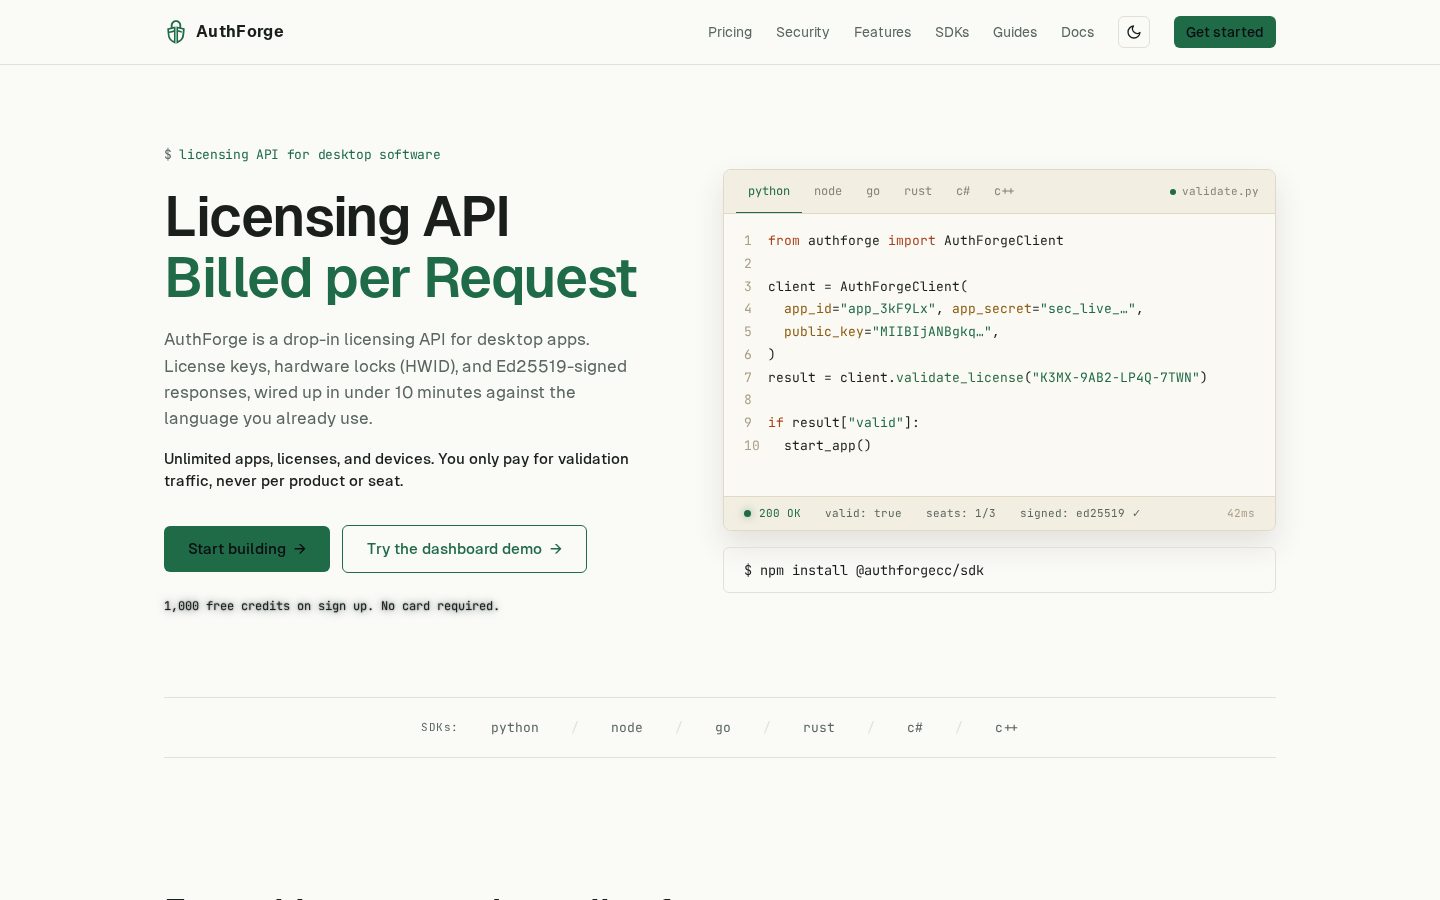
Task: Open Docs from the header
Action: [1077, 32]
